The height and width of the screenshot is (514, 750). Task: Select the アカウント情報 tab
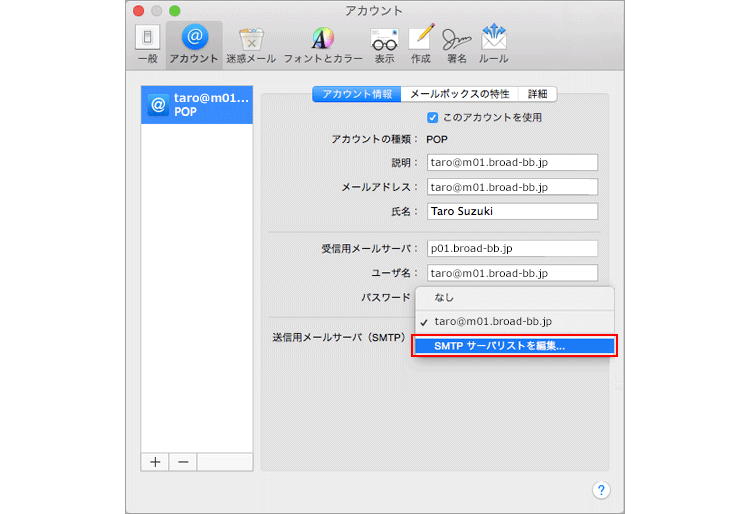click(356, 94)
